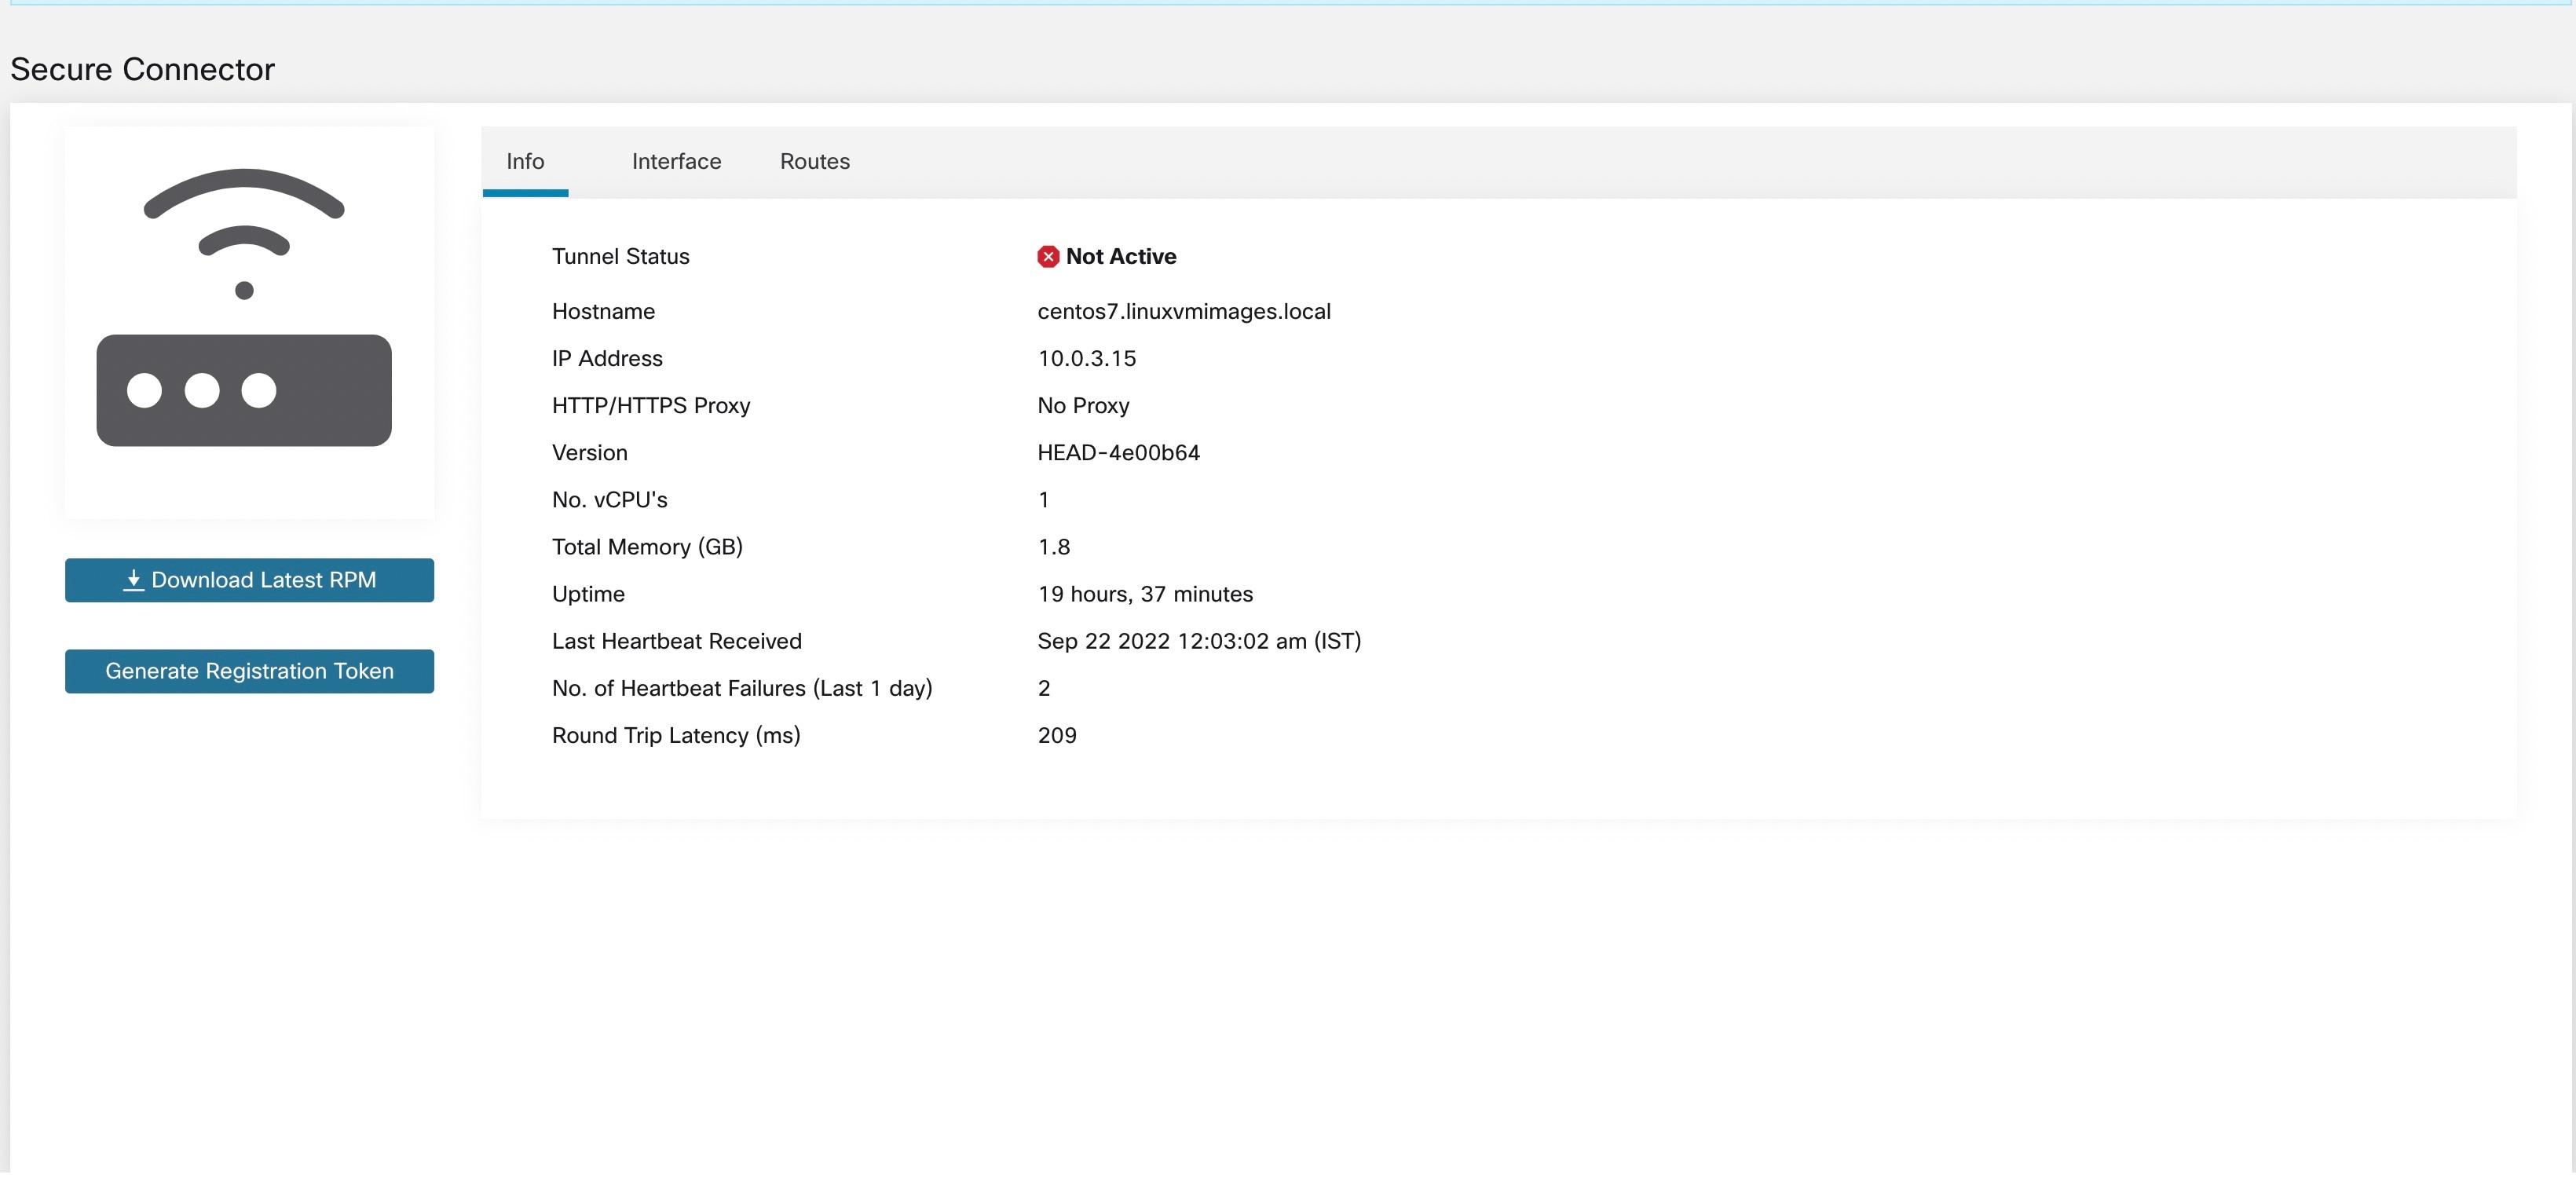
Task: Click the Not Active status text
Action: click(x=1121, y=256)
